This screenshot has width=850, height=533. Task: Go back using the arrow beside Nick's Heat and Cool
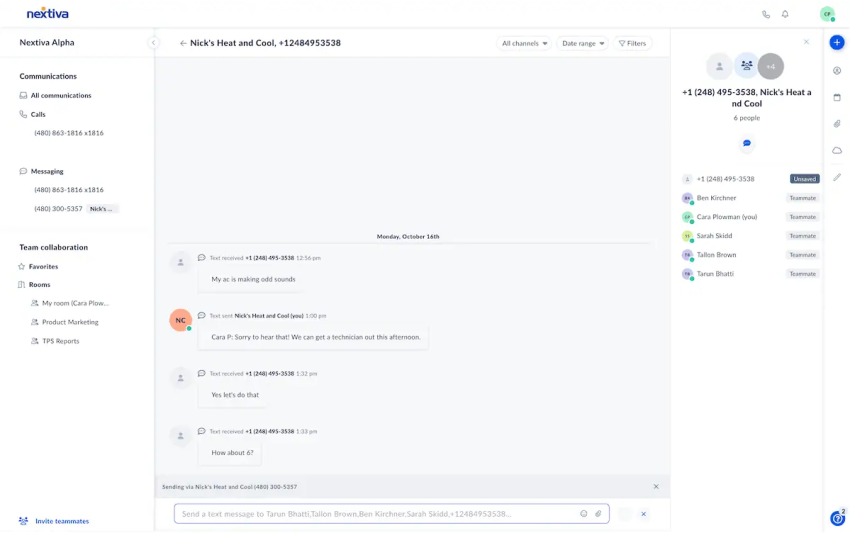pyautogui.click(x=183, y=43)
